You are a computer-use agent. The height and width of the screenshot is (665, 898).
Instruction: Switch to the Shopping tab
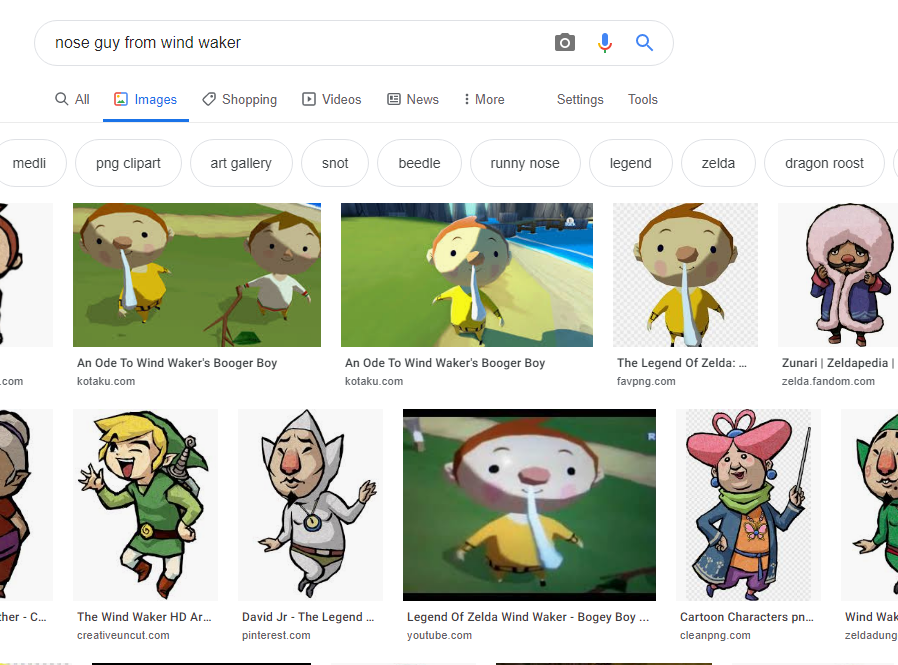[x=239, y=99]
